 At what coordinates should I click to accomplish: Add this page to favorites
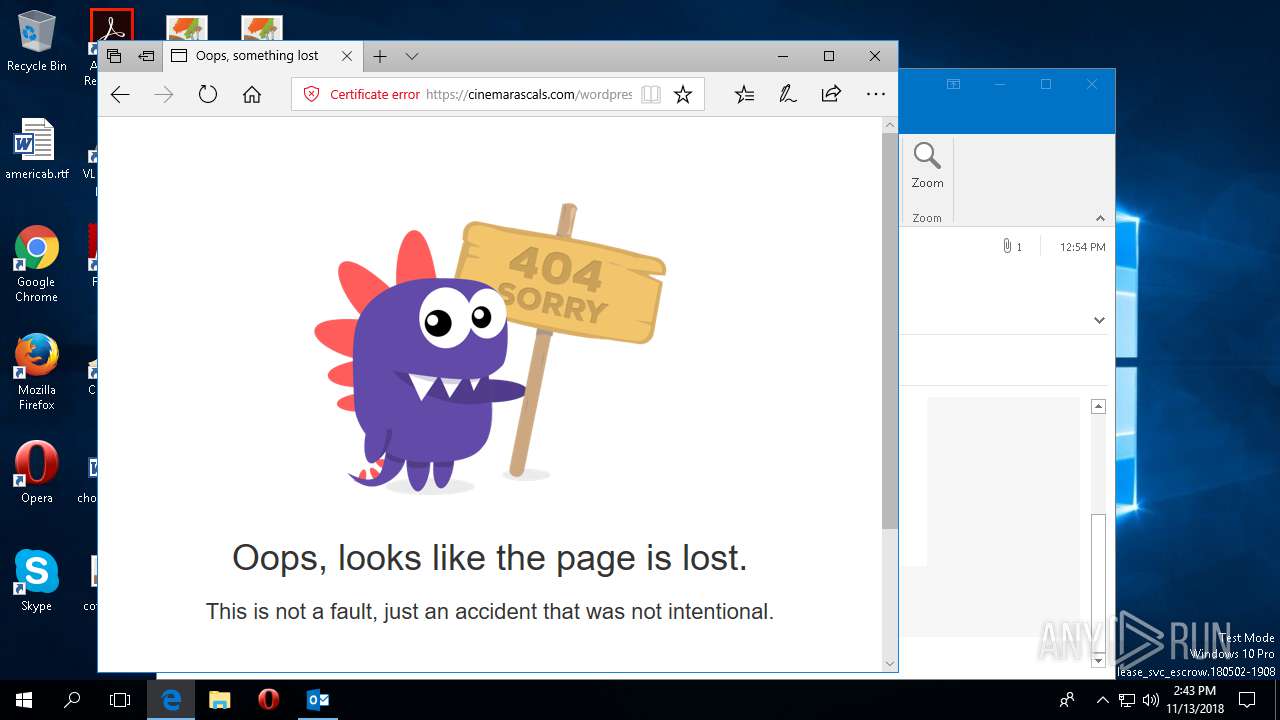click(x=683, y=94)
